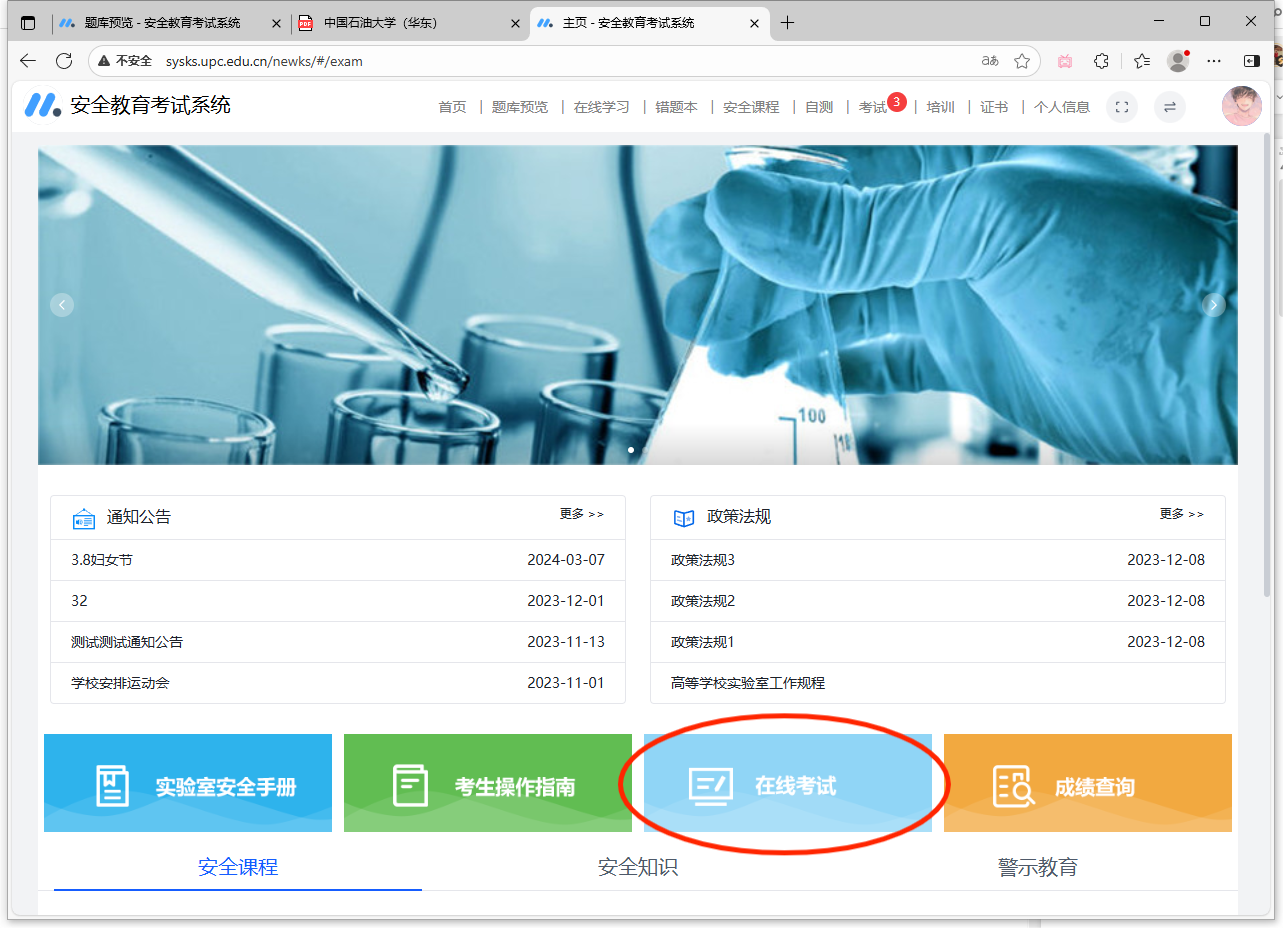The height and width of the screenshot is (928, 1283).
Task: Click the 在线考试 tile button
Action: coord(787,785)
